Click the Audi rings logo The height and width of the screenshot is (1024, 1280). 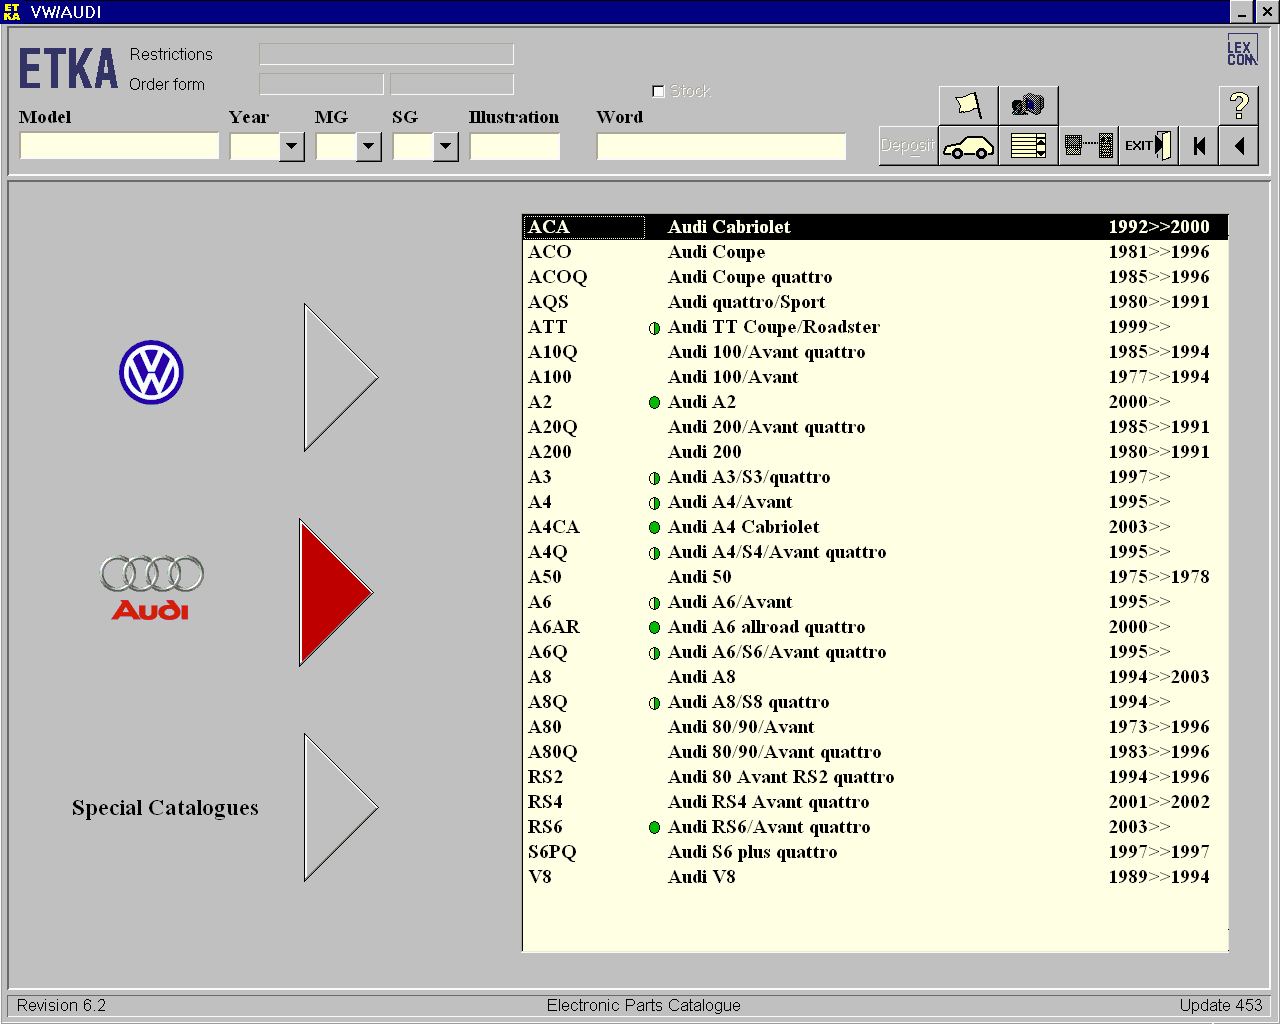[151, 588]
